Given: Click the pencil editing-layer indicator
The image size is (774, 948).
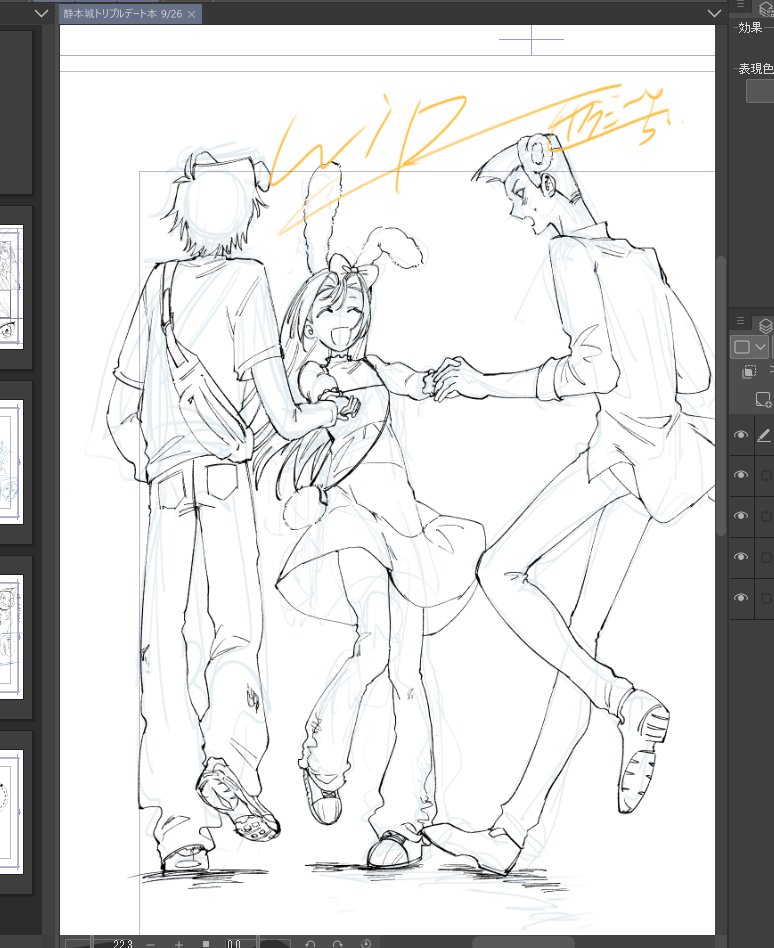Looking at the screenshot, I should pos(764,435).
